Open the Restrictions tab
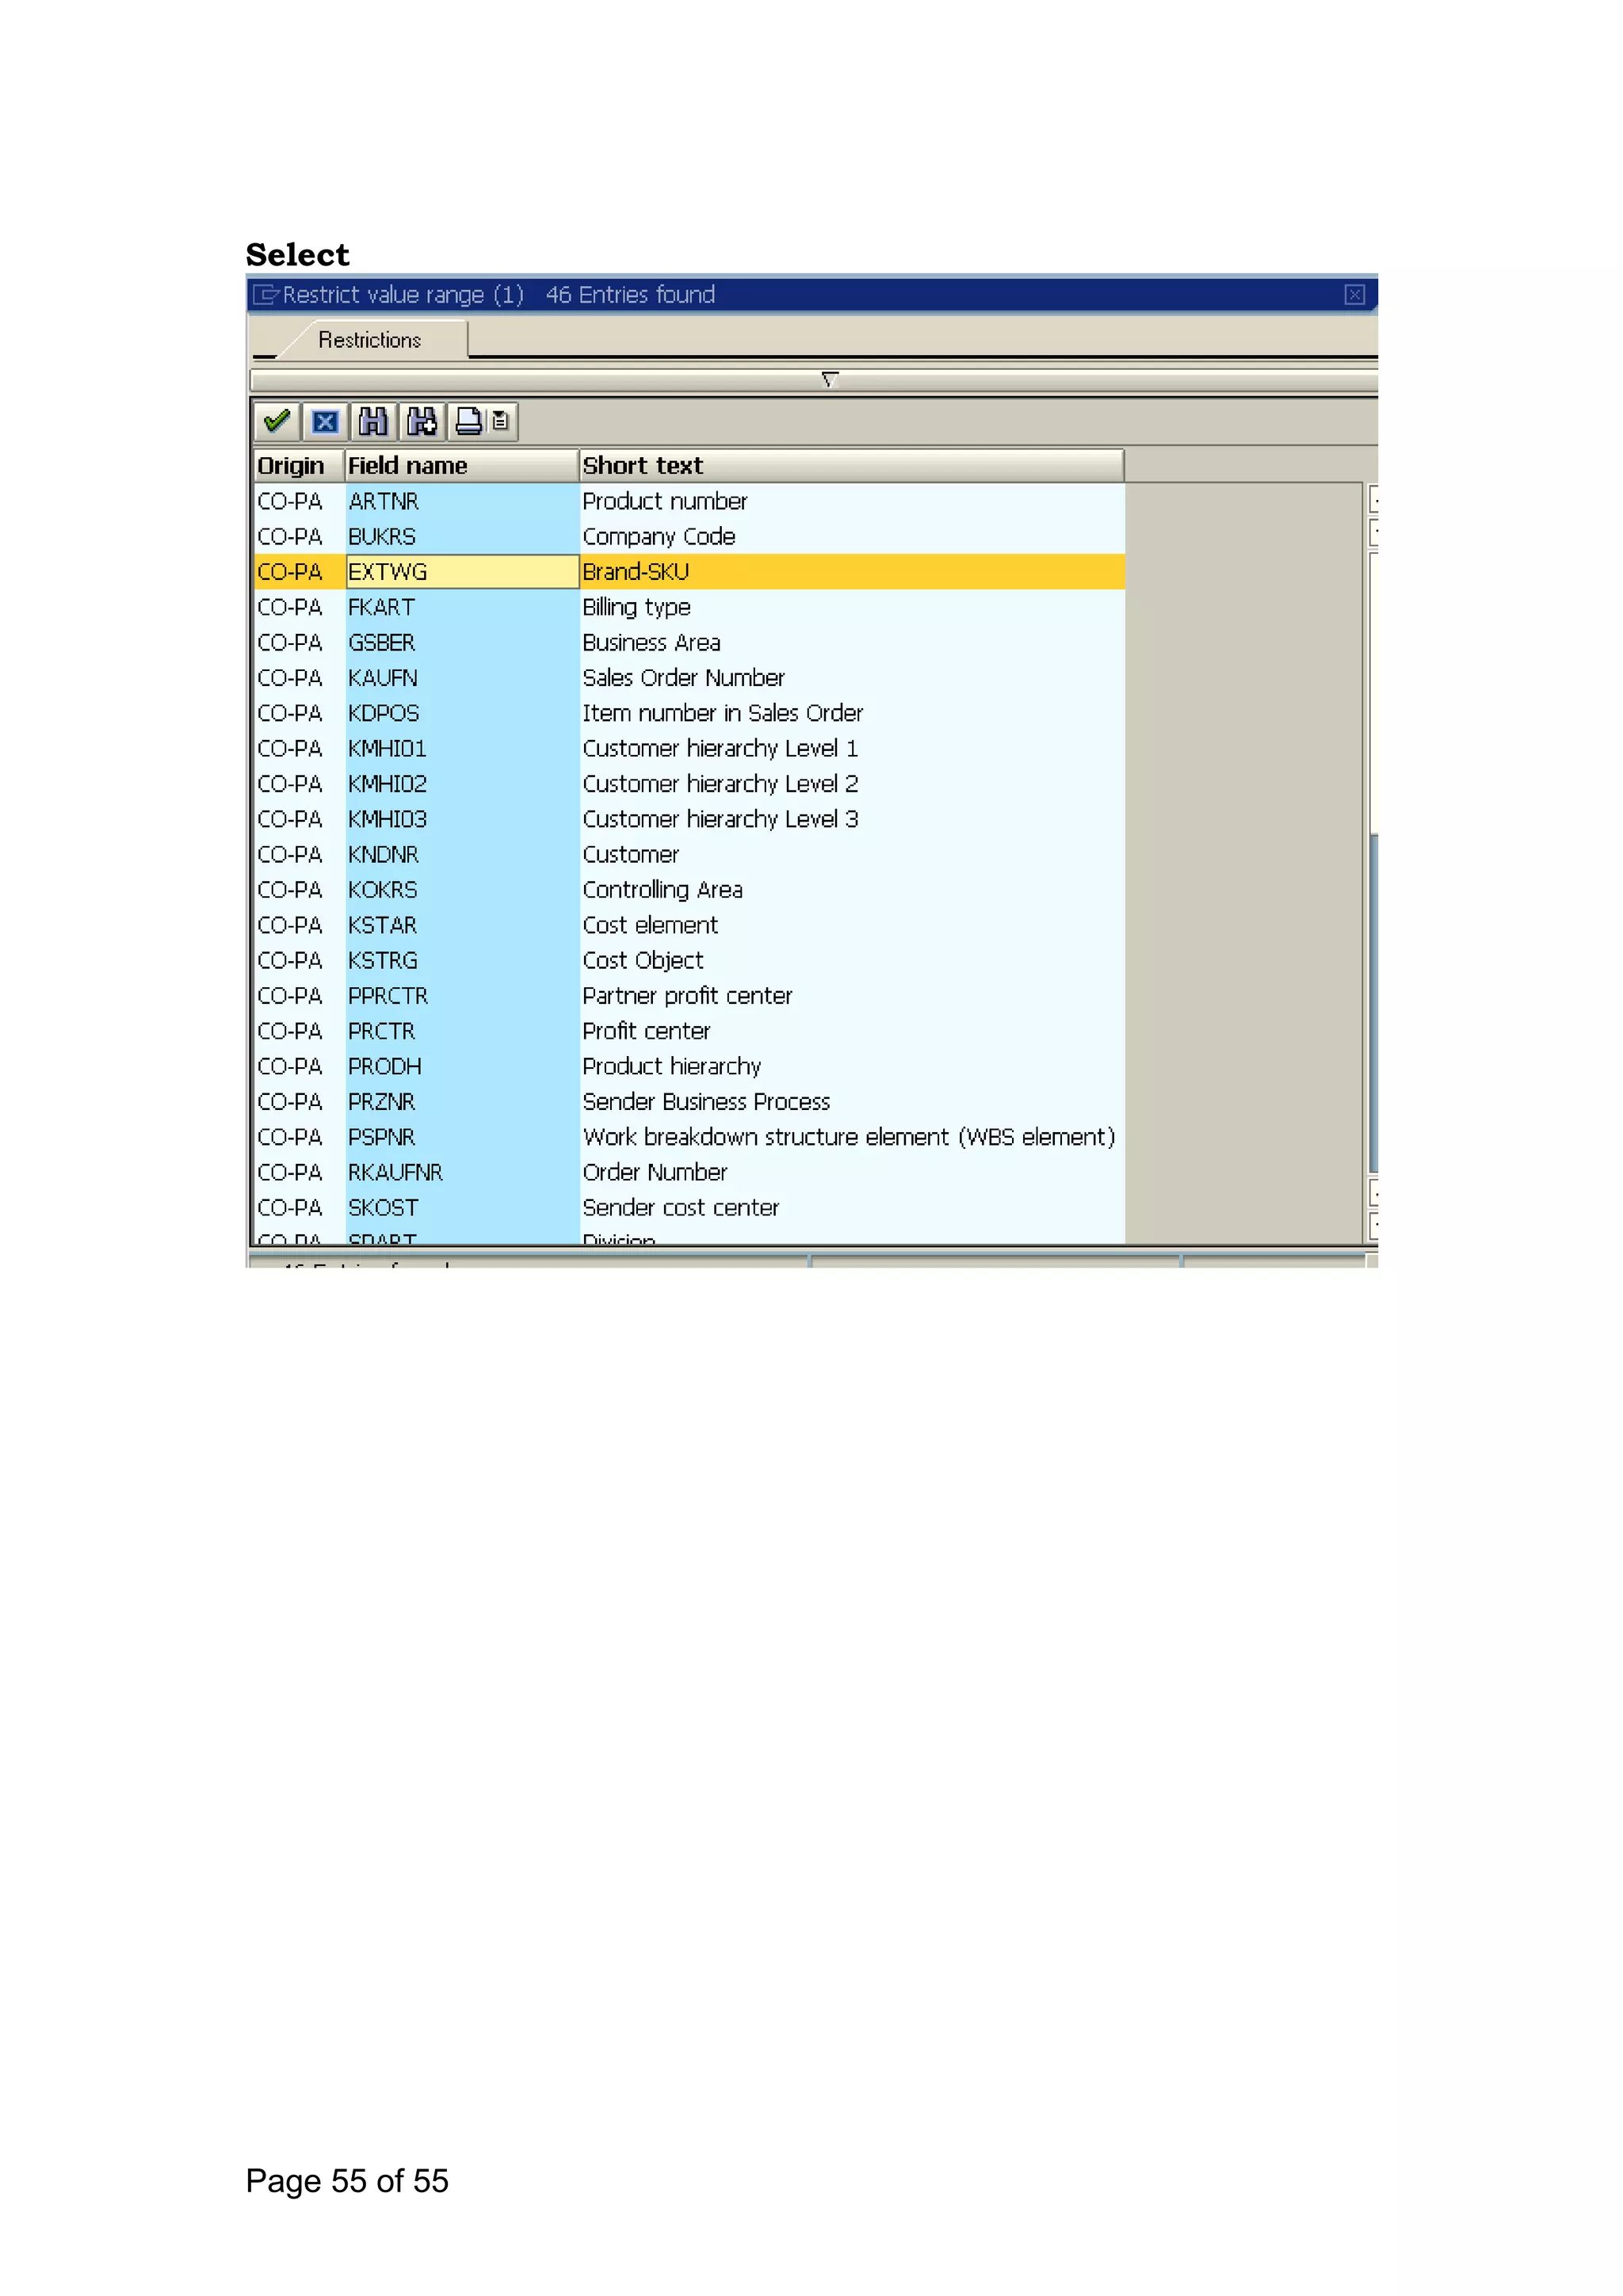The width and height of the screenshot is (1623, 2296). point(369,340)
